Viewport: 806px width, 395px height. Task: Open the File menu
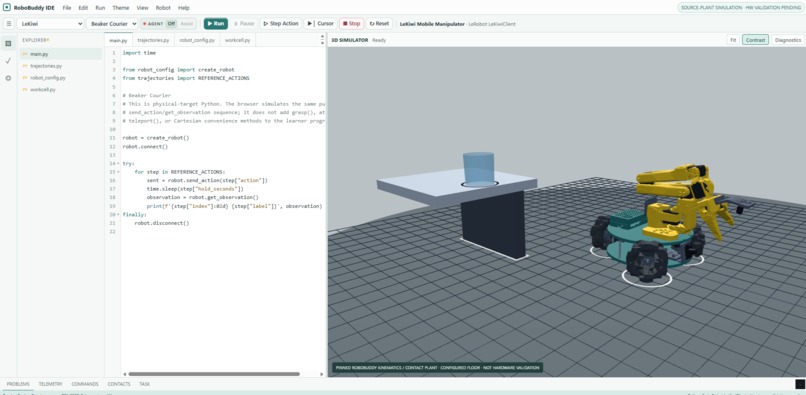(x=67, y=8)
